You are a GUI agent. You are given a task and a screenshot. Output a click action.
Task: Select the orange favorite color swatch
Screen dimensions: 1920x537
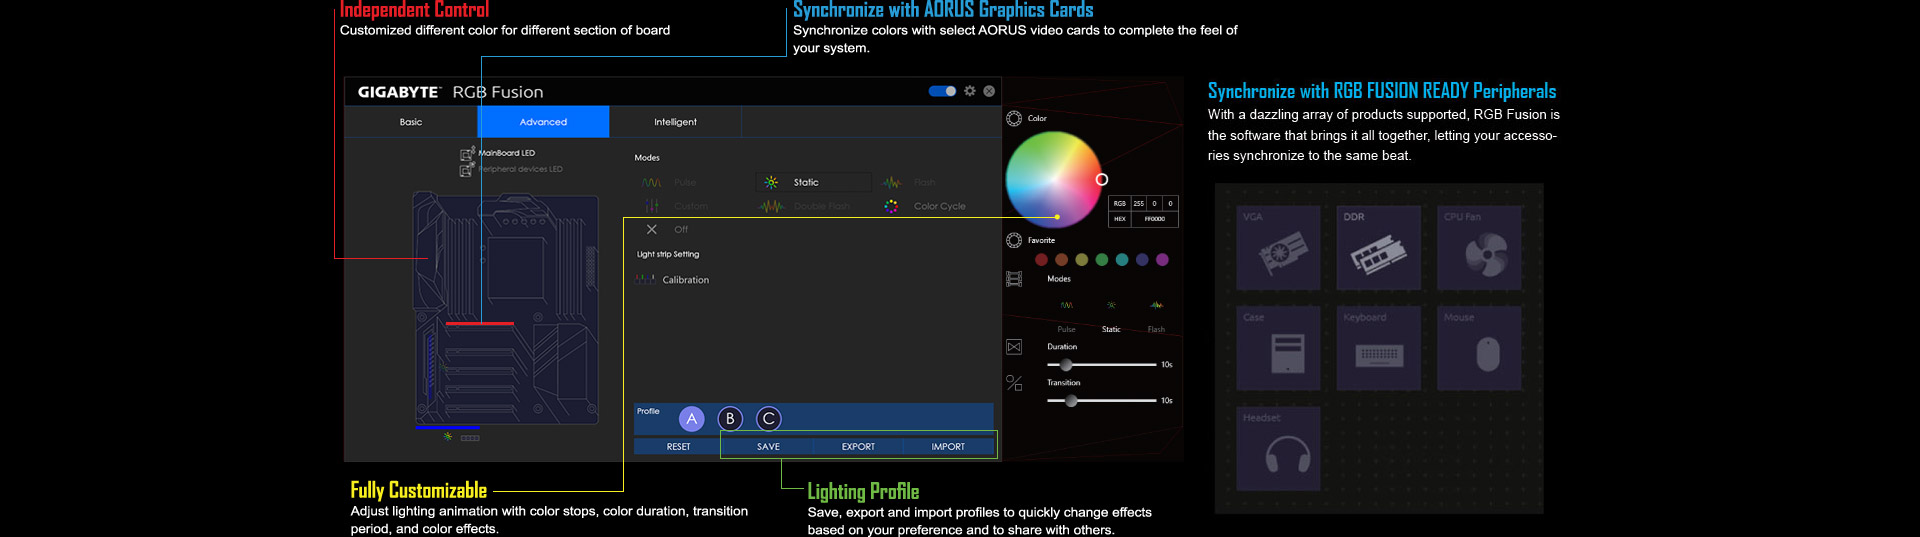coord(1061,260)
